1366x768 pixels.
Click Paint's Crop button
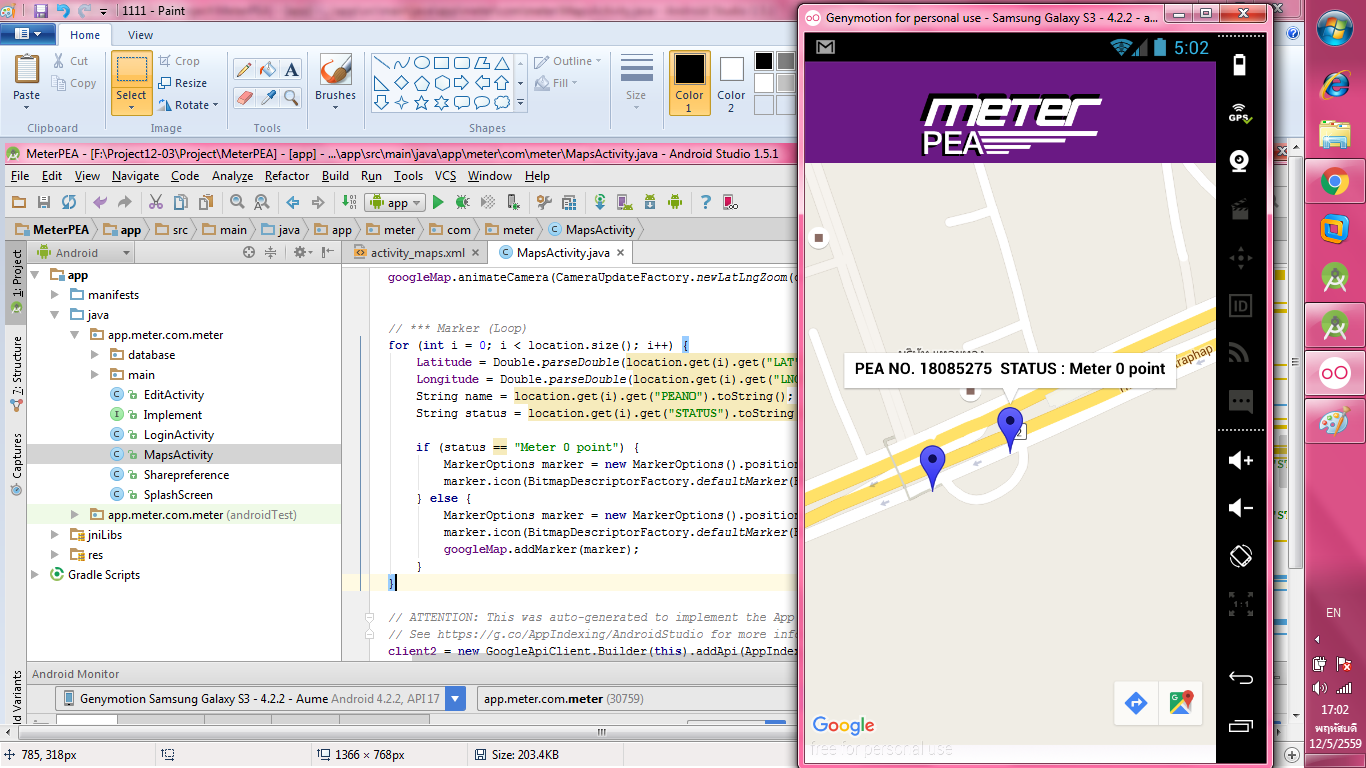coord(179,61)
